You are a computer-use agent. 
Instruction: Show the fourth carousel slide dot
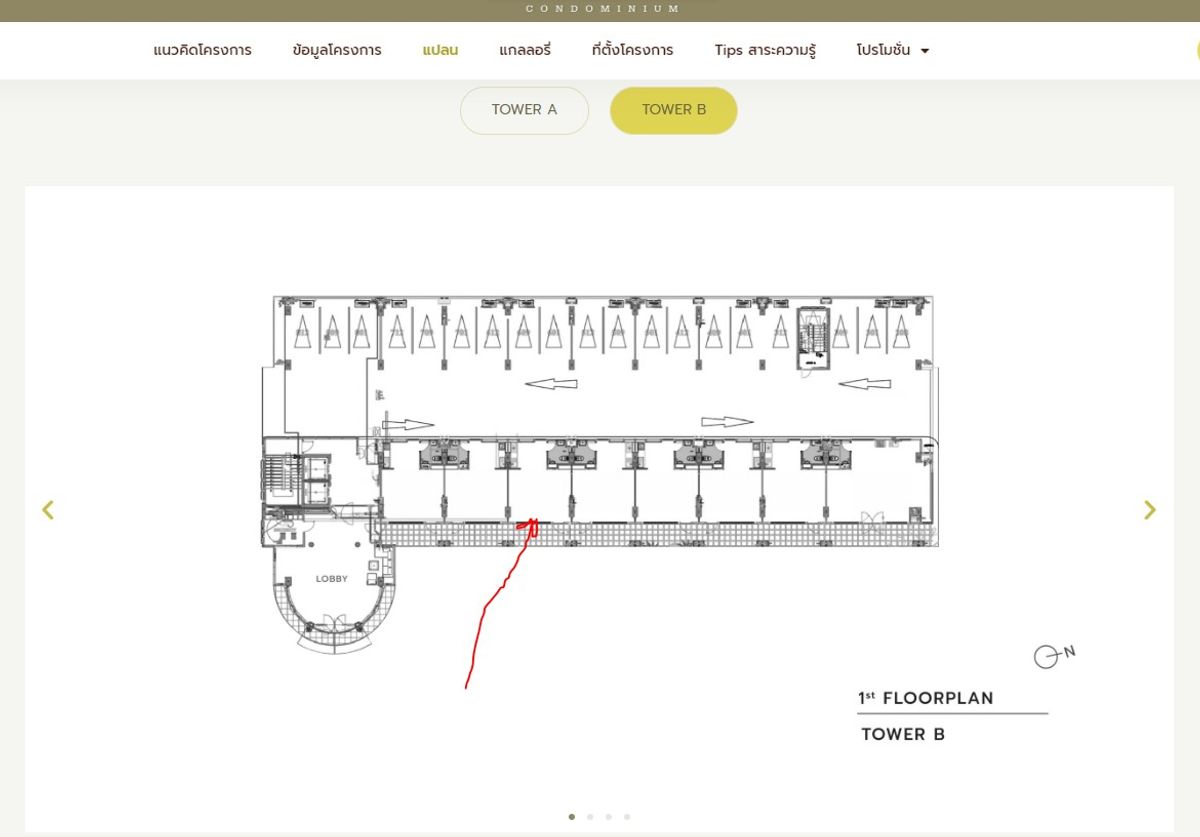point(627,817)
